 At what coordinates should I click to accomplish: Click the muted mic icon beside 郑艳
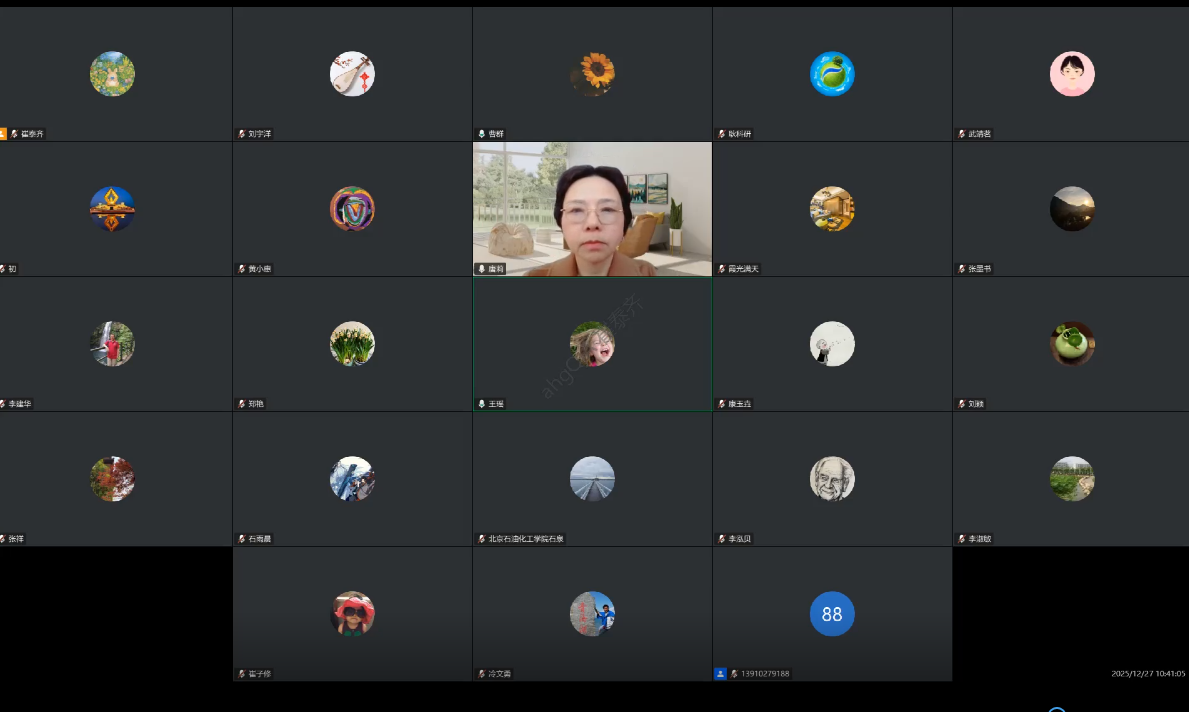(x=241, y=404)
